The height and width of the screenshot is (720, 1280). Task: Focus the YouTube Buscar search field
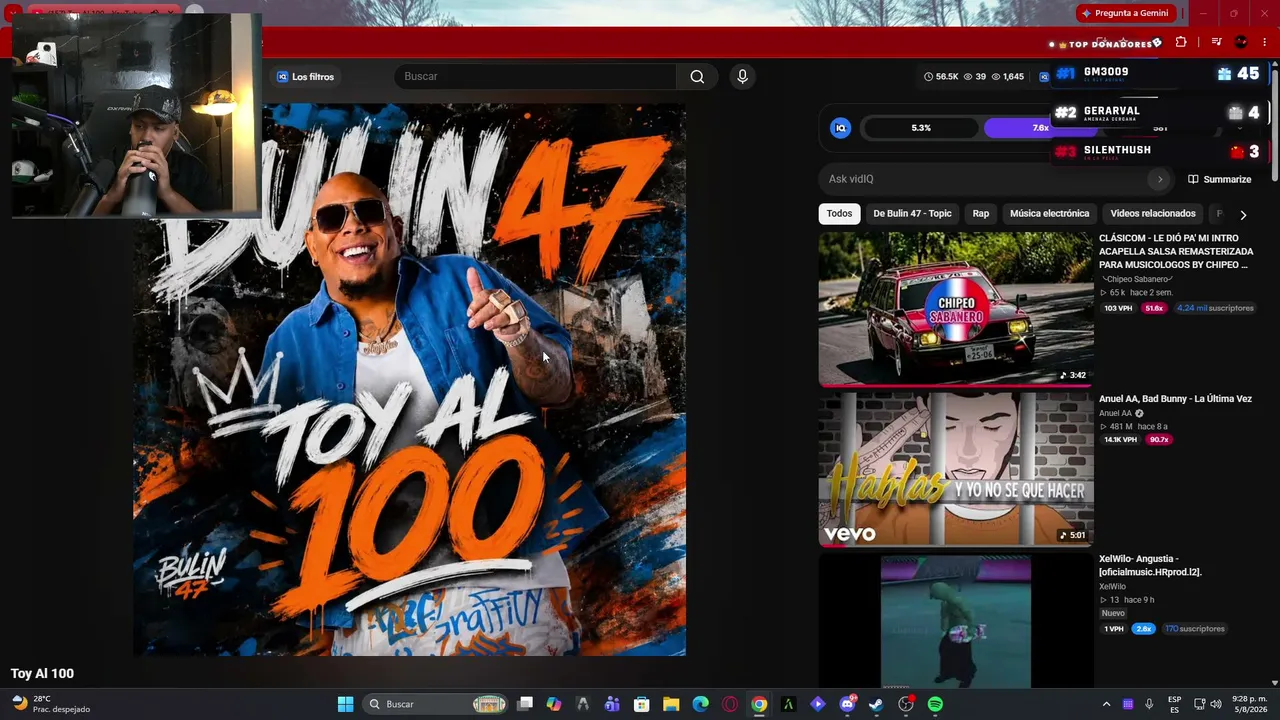(537, 77)
